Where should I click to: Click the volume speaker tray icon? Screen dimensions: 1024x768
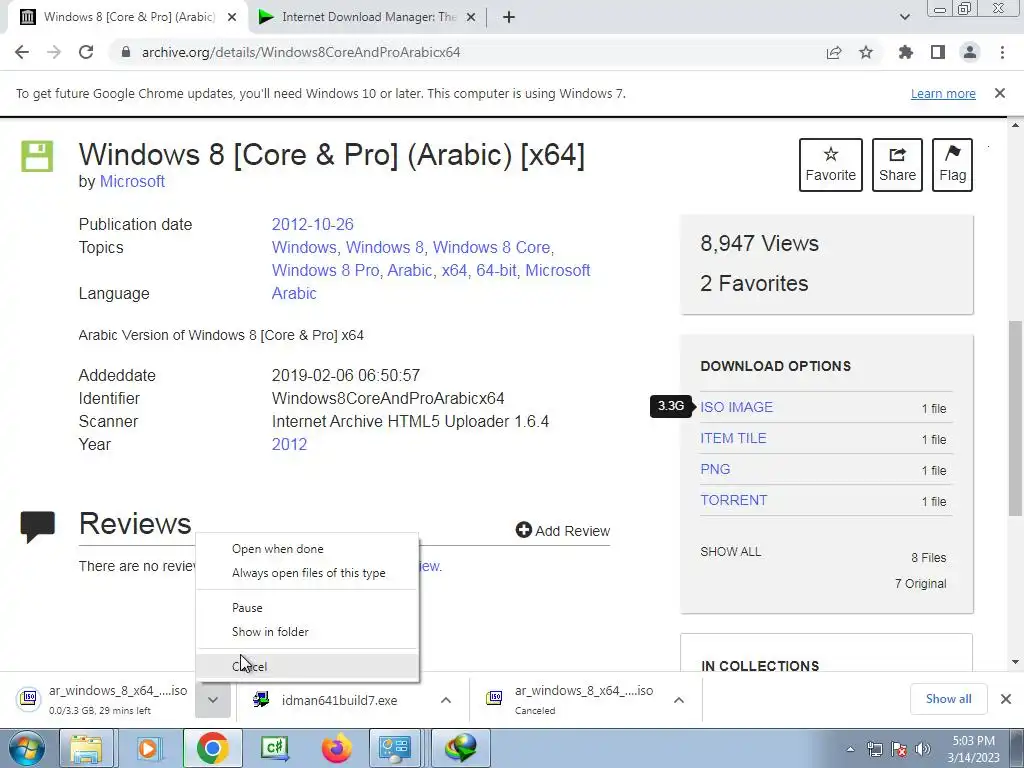click(923, 749)
